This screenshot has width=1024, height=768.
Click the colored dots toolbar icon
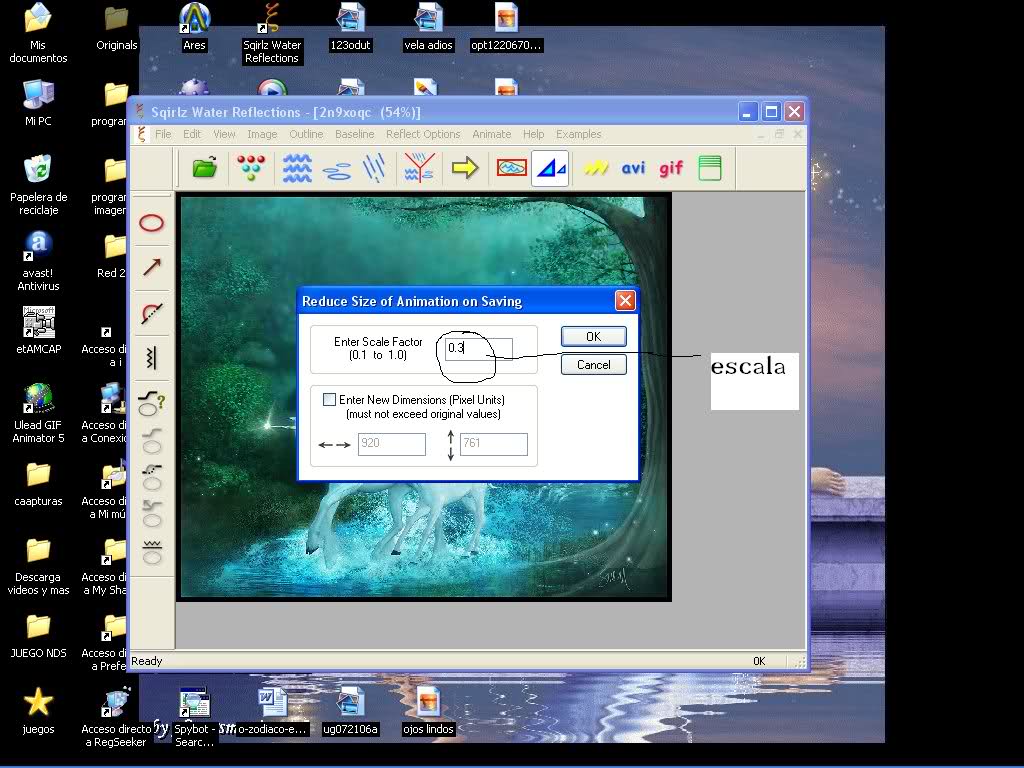(251, 168)
